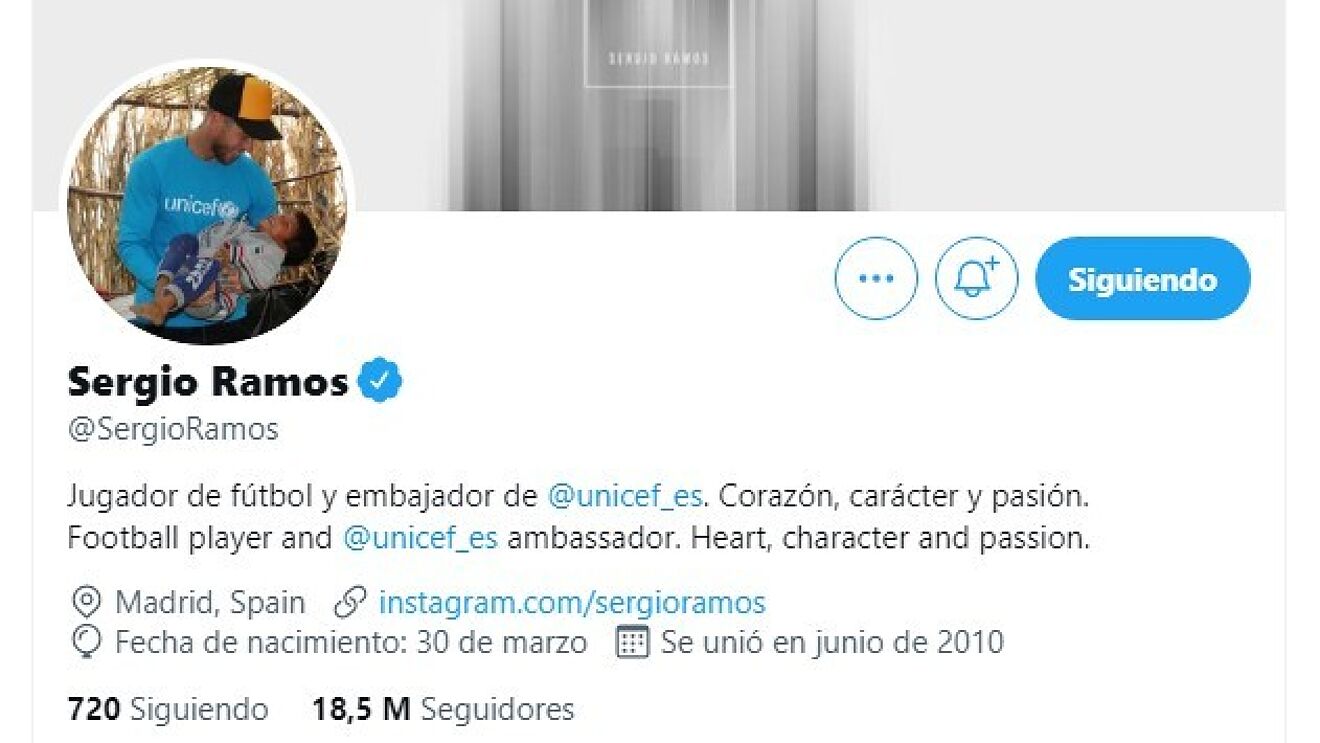The width and height of the screenshot is (1320, 743).
Task: Open @unicef_es mention in the English bio line
Action: pyautogui.click(x=420, y=538)
